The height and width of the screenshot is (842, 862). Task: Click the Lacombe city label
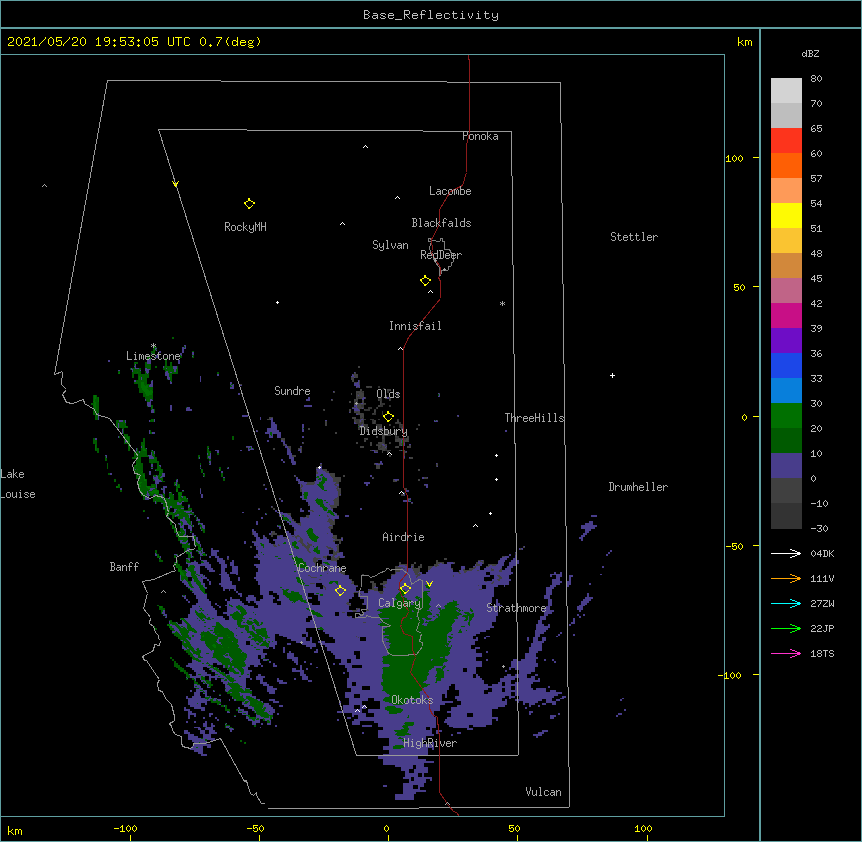pos(450,191)
